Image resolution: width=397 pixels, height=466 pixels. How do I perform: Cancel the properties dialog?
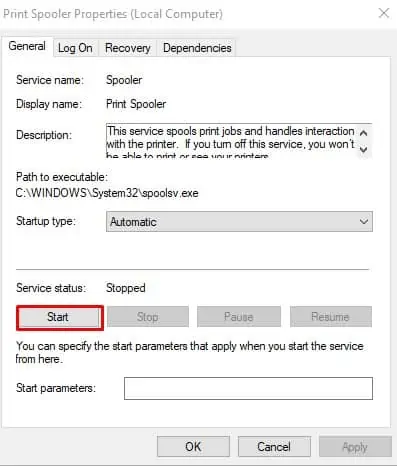[274, 447]
